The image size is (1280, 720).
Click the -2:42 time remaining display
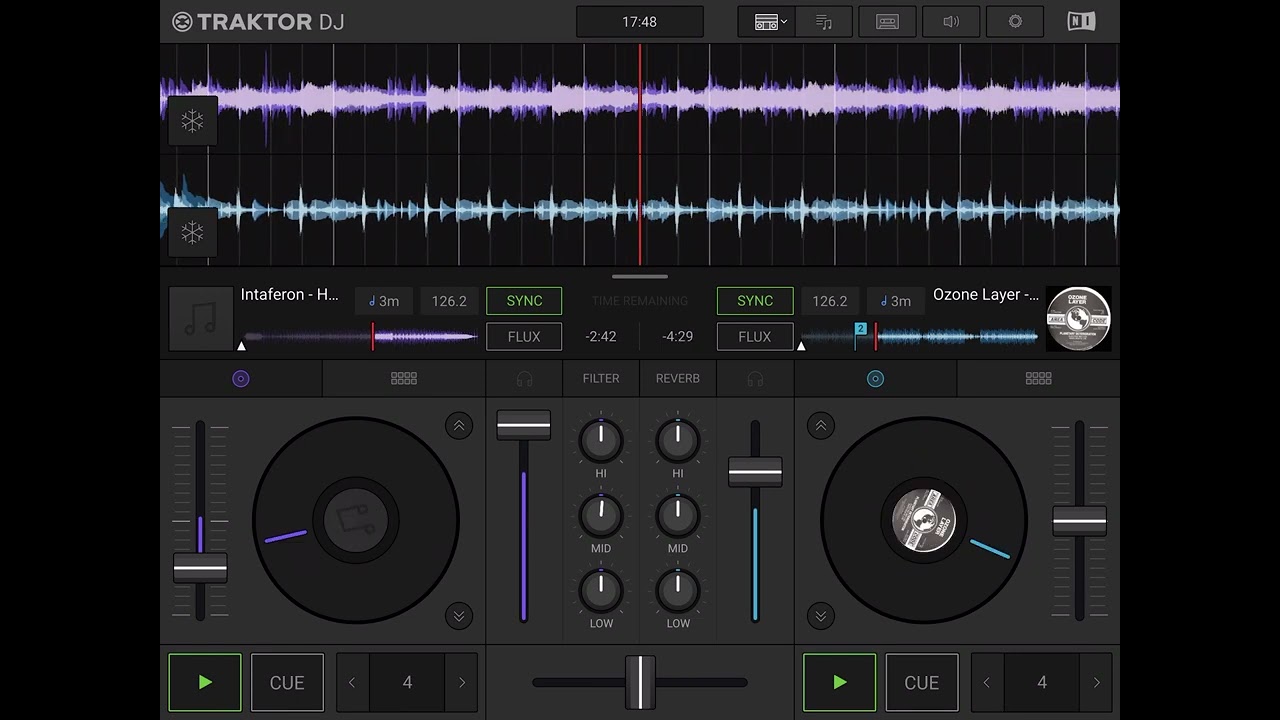[601, 337]
